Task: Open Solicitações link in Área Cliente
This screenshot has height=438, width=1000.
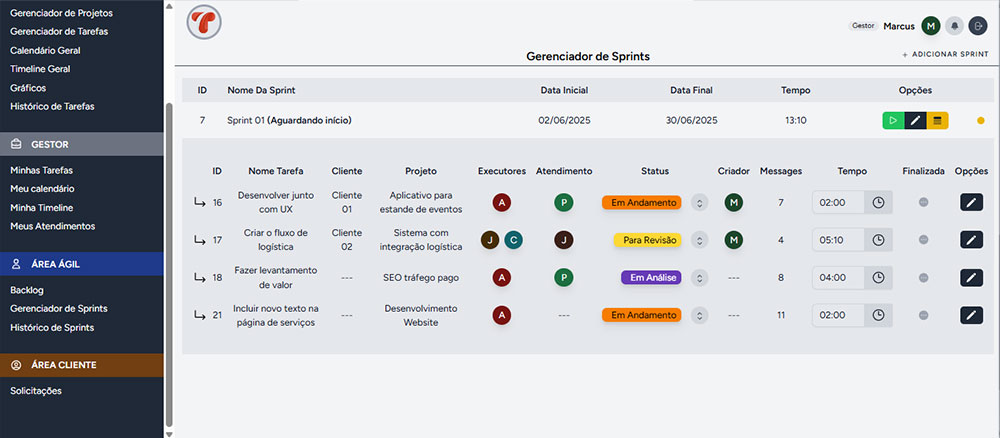Action: click(x=36, y=390)
